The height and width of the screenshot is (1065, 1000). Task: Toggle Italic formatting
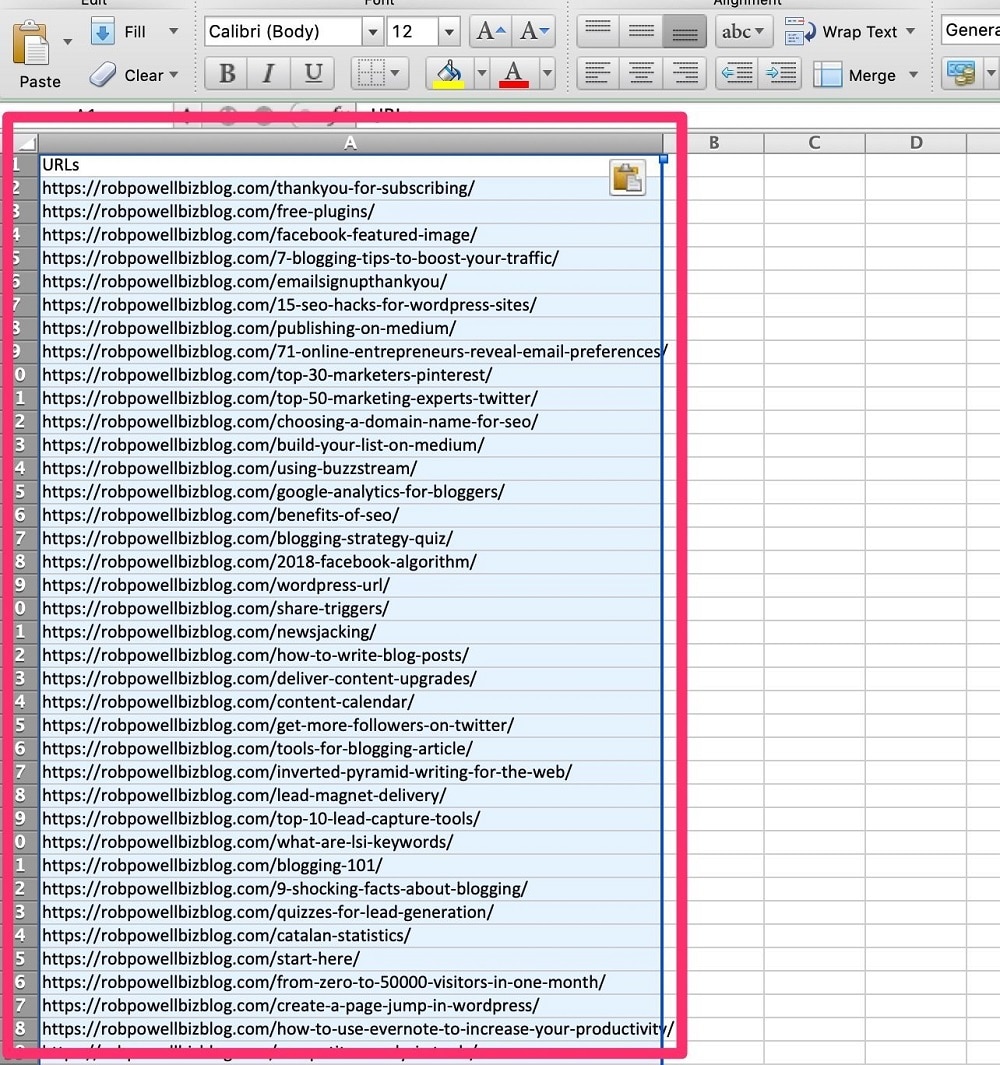coord(269,73)
